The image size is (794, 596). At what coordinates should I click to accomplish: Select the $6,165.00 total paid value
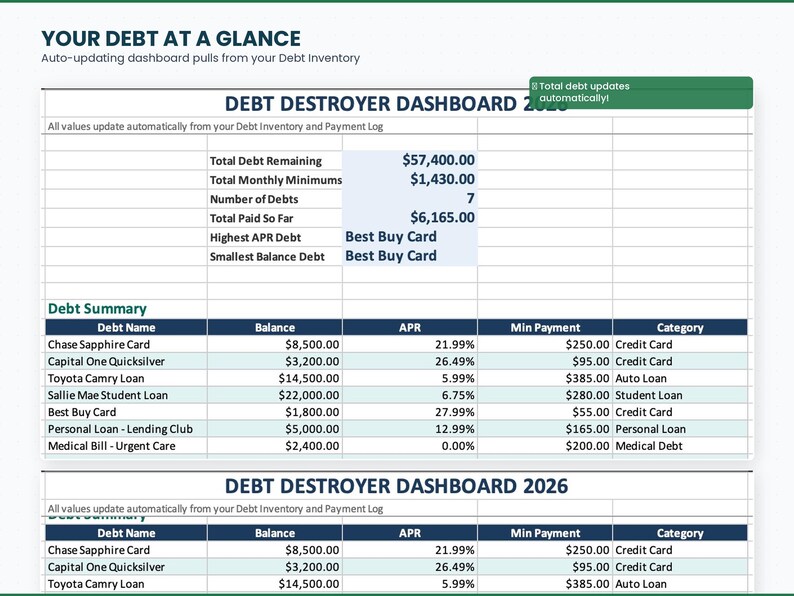(410, 218)
